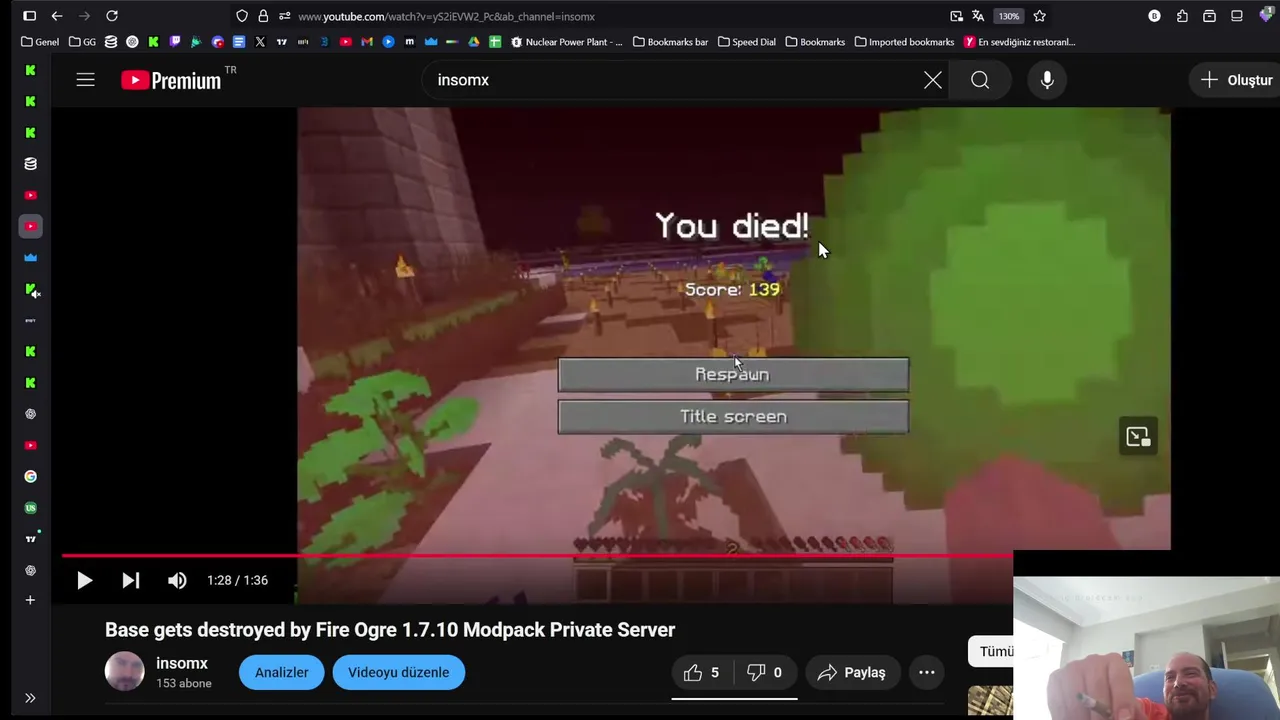Screen dimensions: 1280x720
Task: Run search with magnifier icon
Action: point(980,80)
